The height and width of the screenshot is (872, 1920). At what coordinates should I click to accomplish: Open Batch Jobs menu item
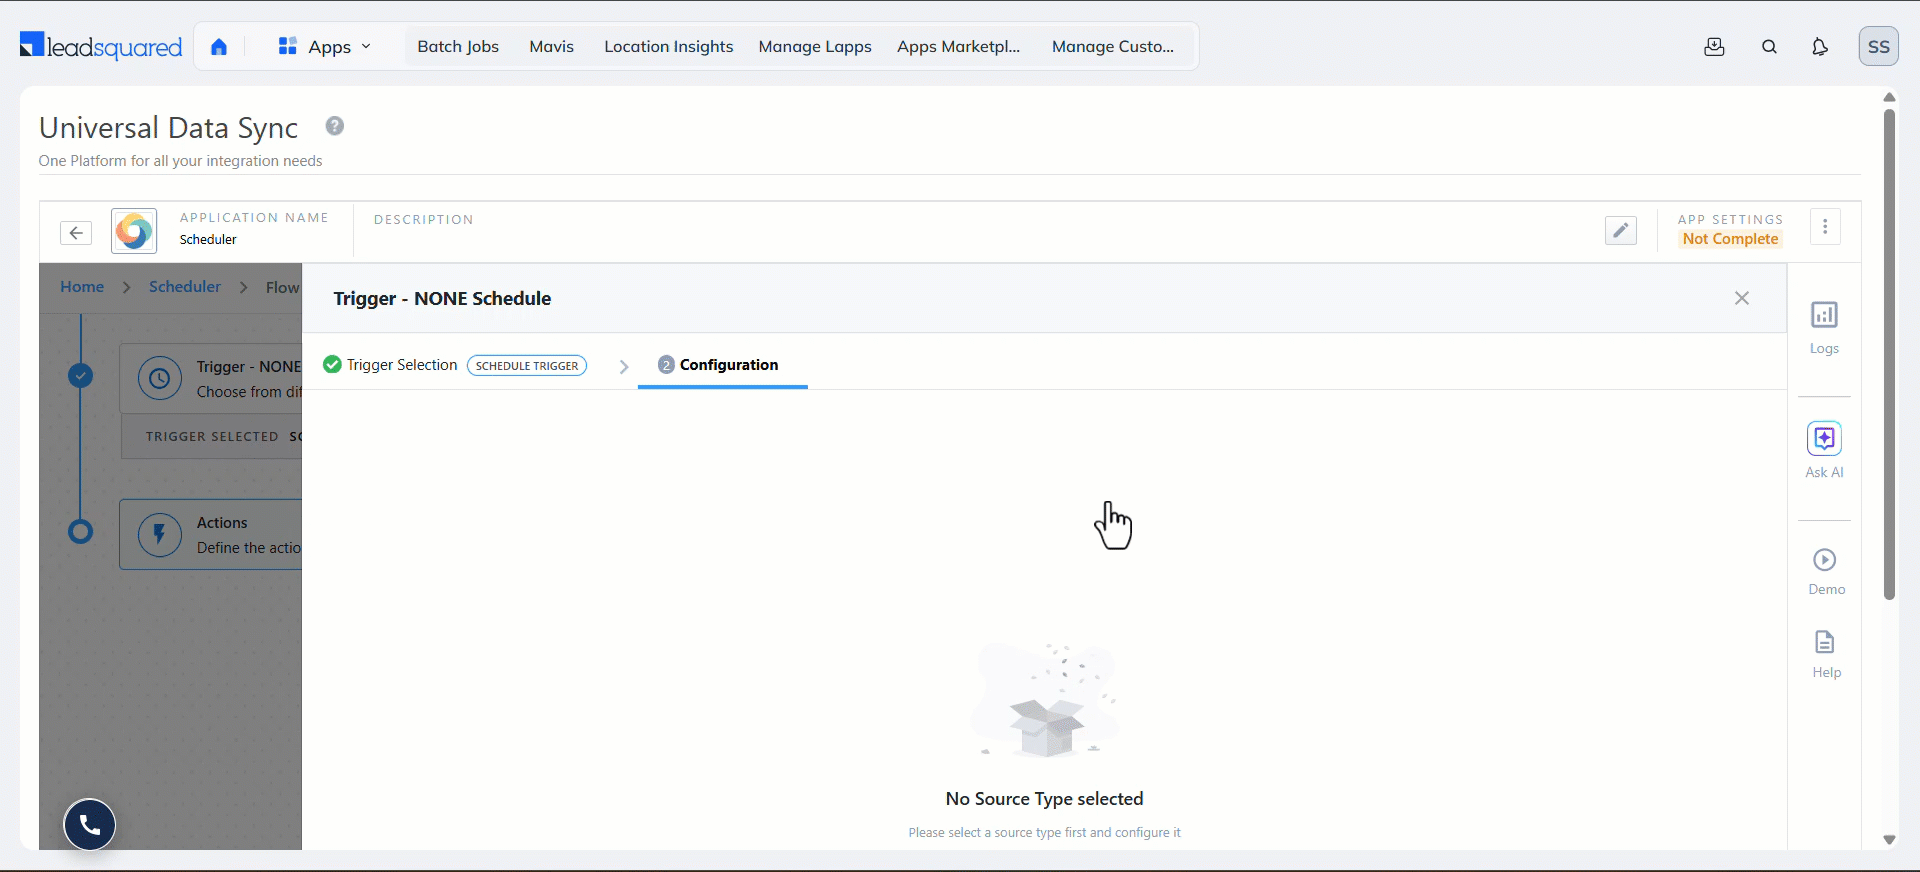(x=458, y=47)
